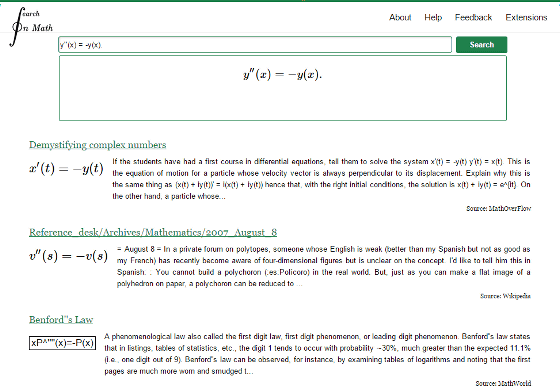The image size is (560, 390).
Task: Click the green Search button
Action: pyautogui.click(x=481, y=45)
